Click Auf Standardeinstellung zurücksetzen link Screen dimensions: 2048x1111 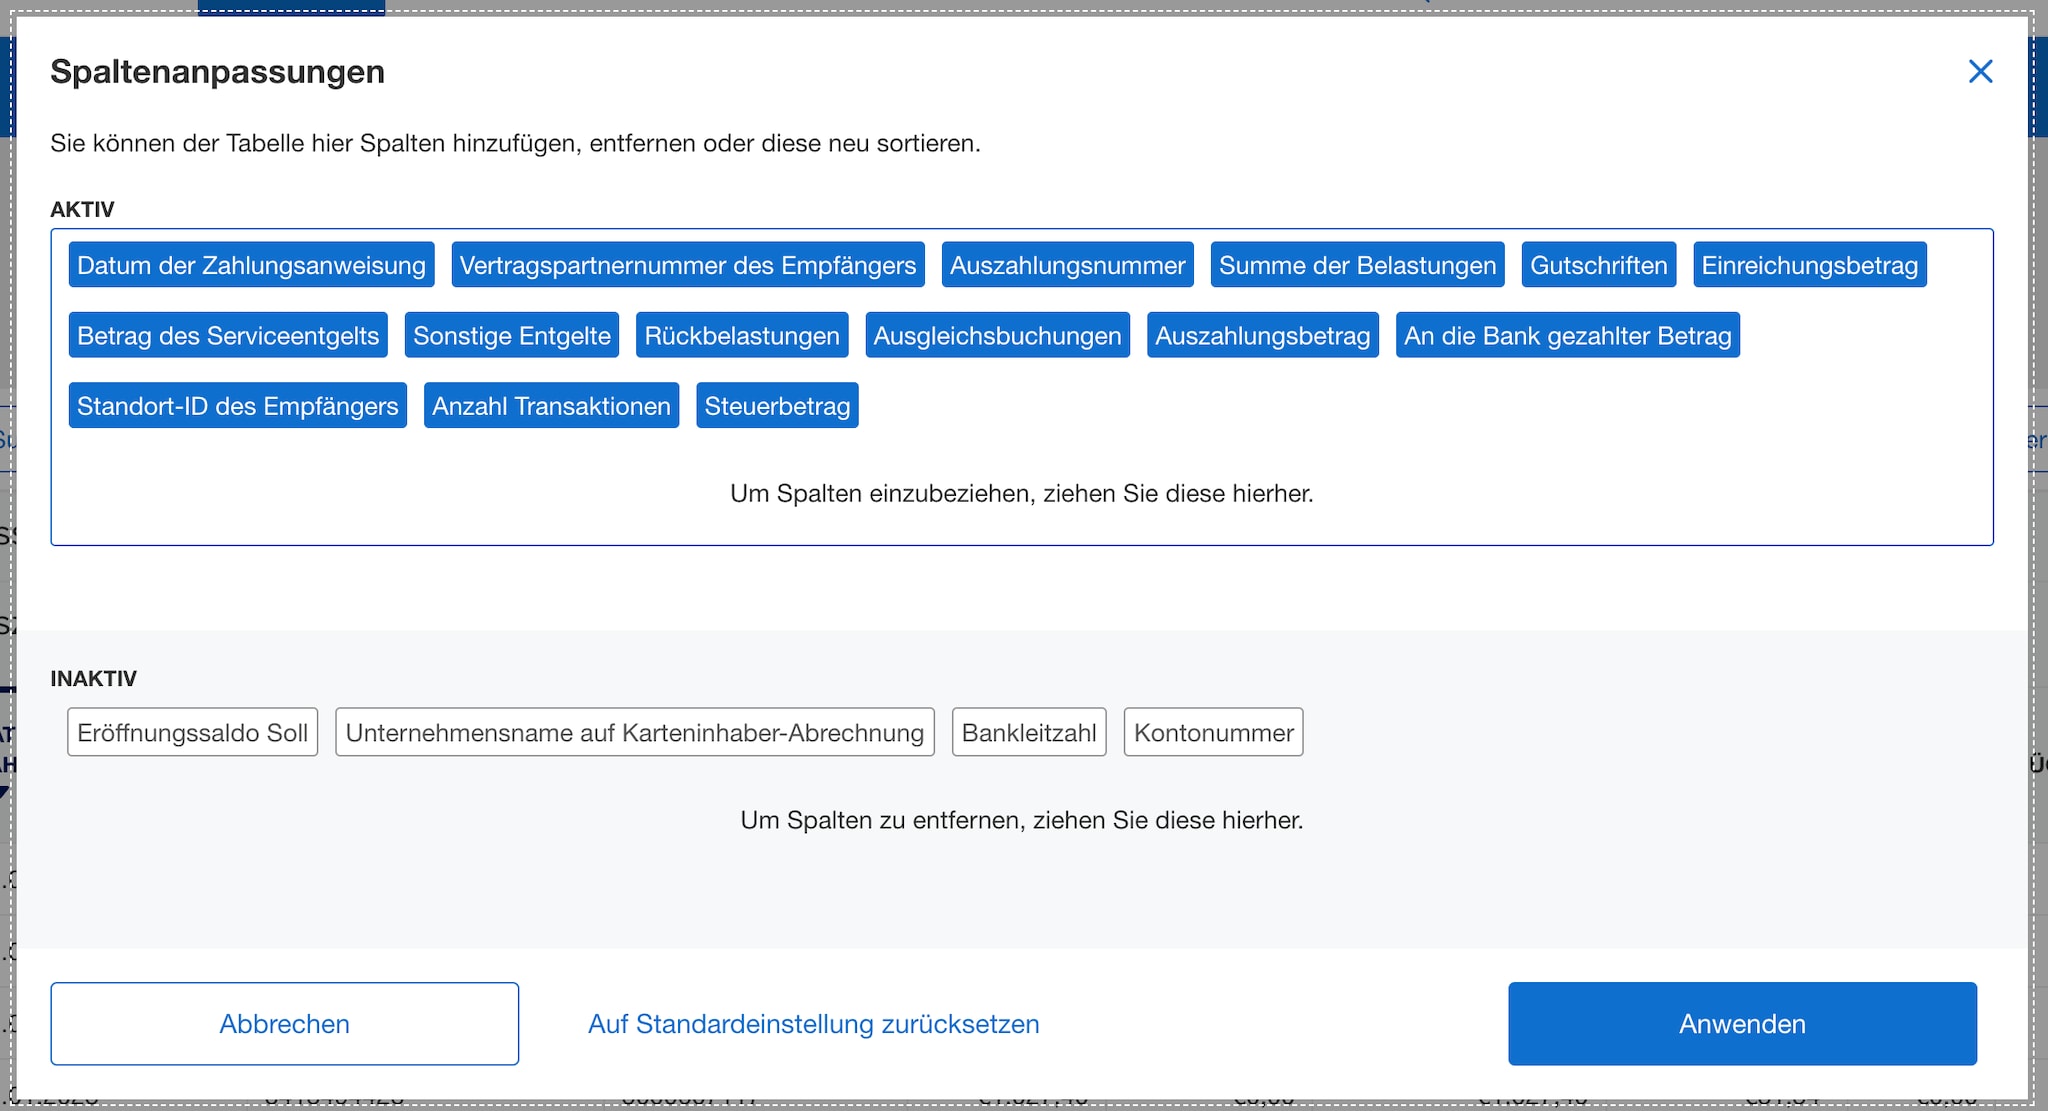(813, 1024)
